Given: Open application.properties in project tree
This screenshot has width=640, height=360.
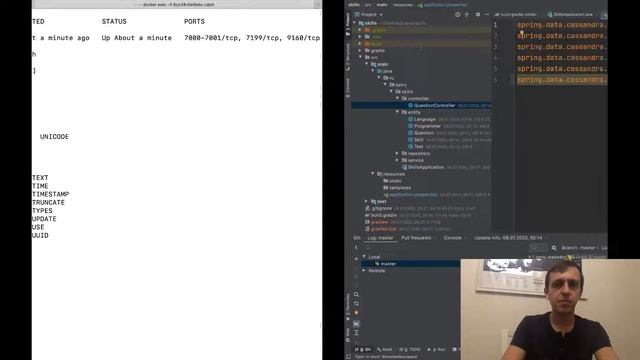Looking at the screenshot, I should coord(413,195).
